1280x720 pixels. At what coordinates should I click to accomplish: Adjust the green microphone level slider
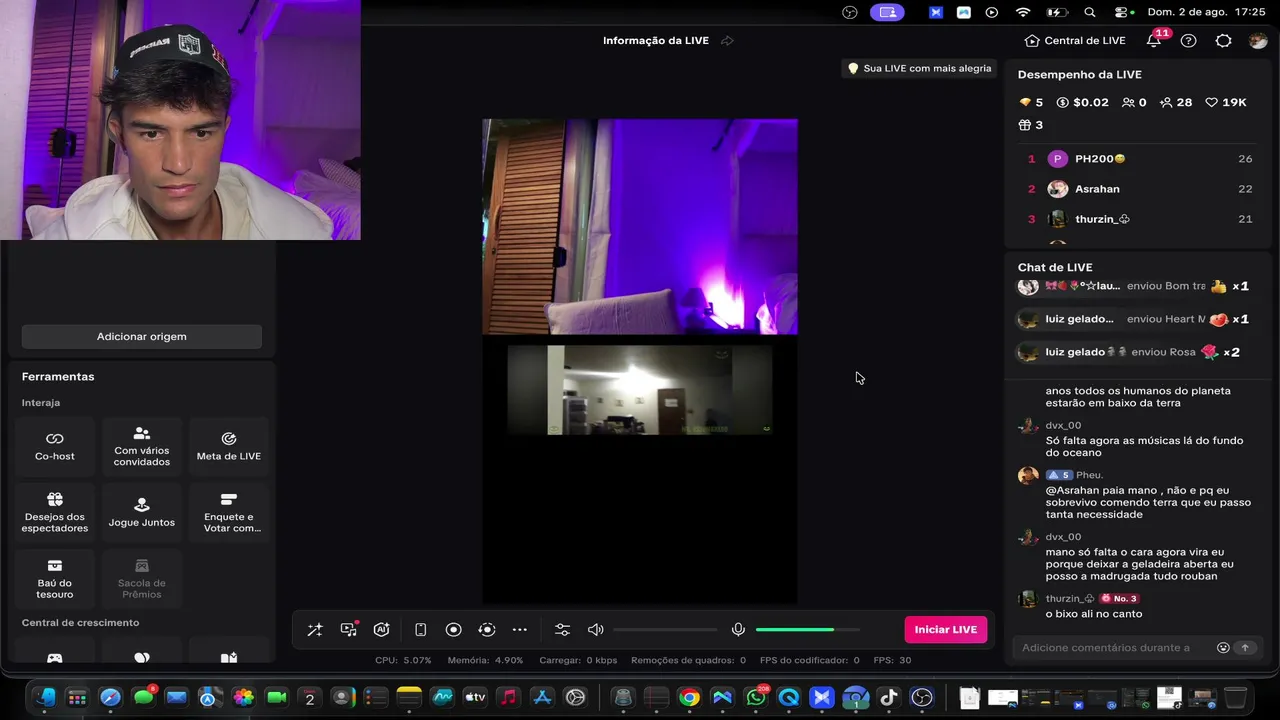tap(808, 630)
